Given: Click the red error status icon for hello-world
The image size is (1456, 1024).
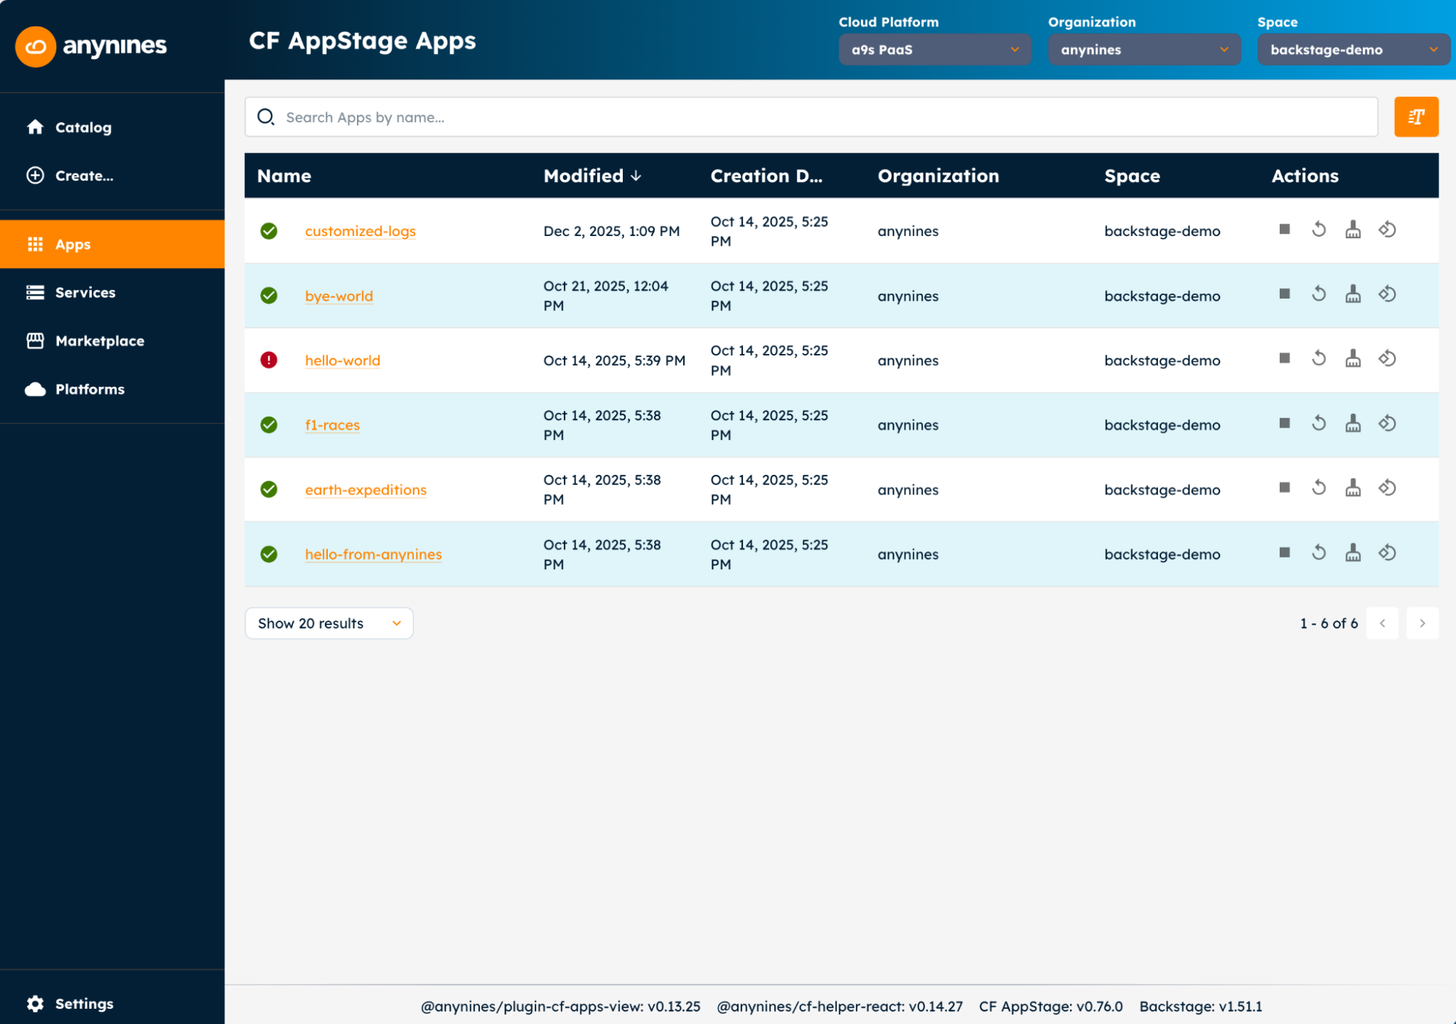Looking at the screenshot, I should (269, 360).
